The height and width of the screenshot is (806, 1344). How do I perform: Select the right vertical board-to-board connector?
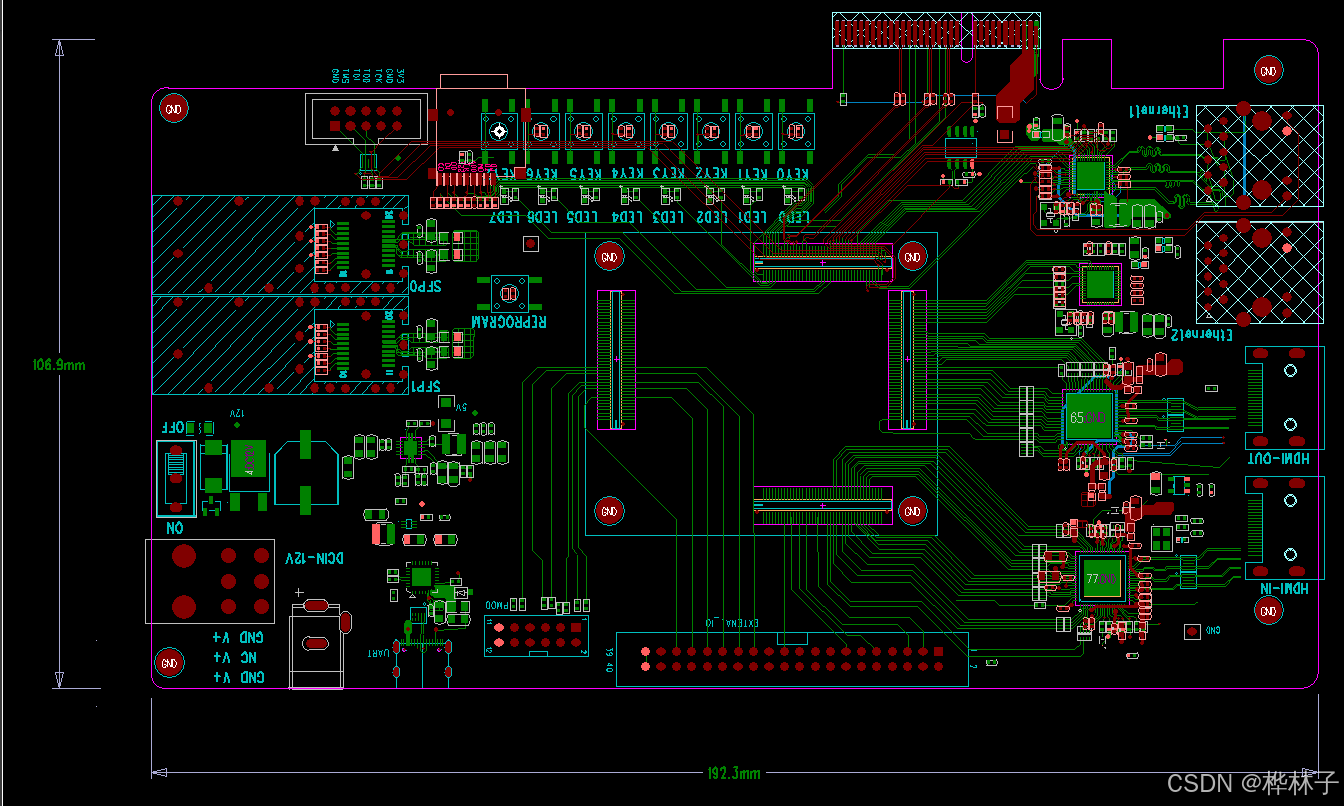point(907,360)
